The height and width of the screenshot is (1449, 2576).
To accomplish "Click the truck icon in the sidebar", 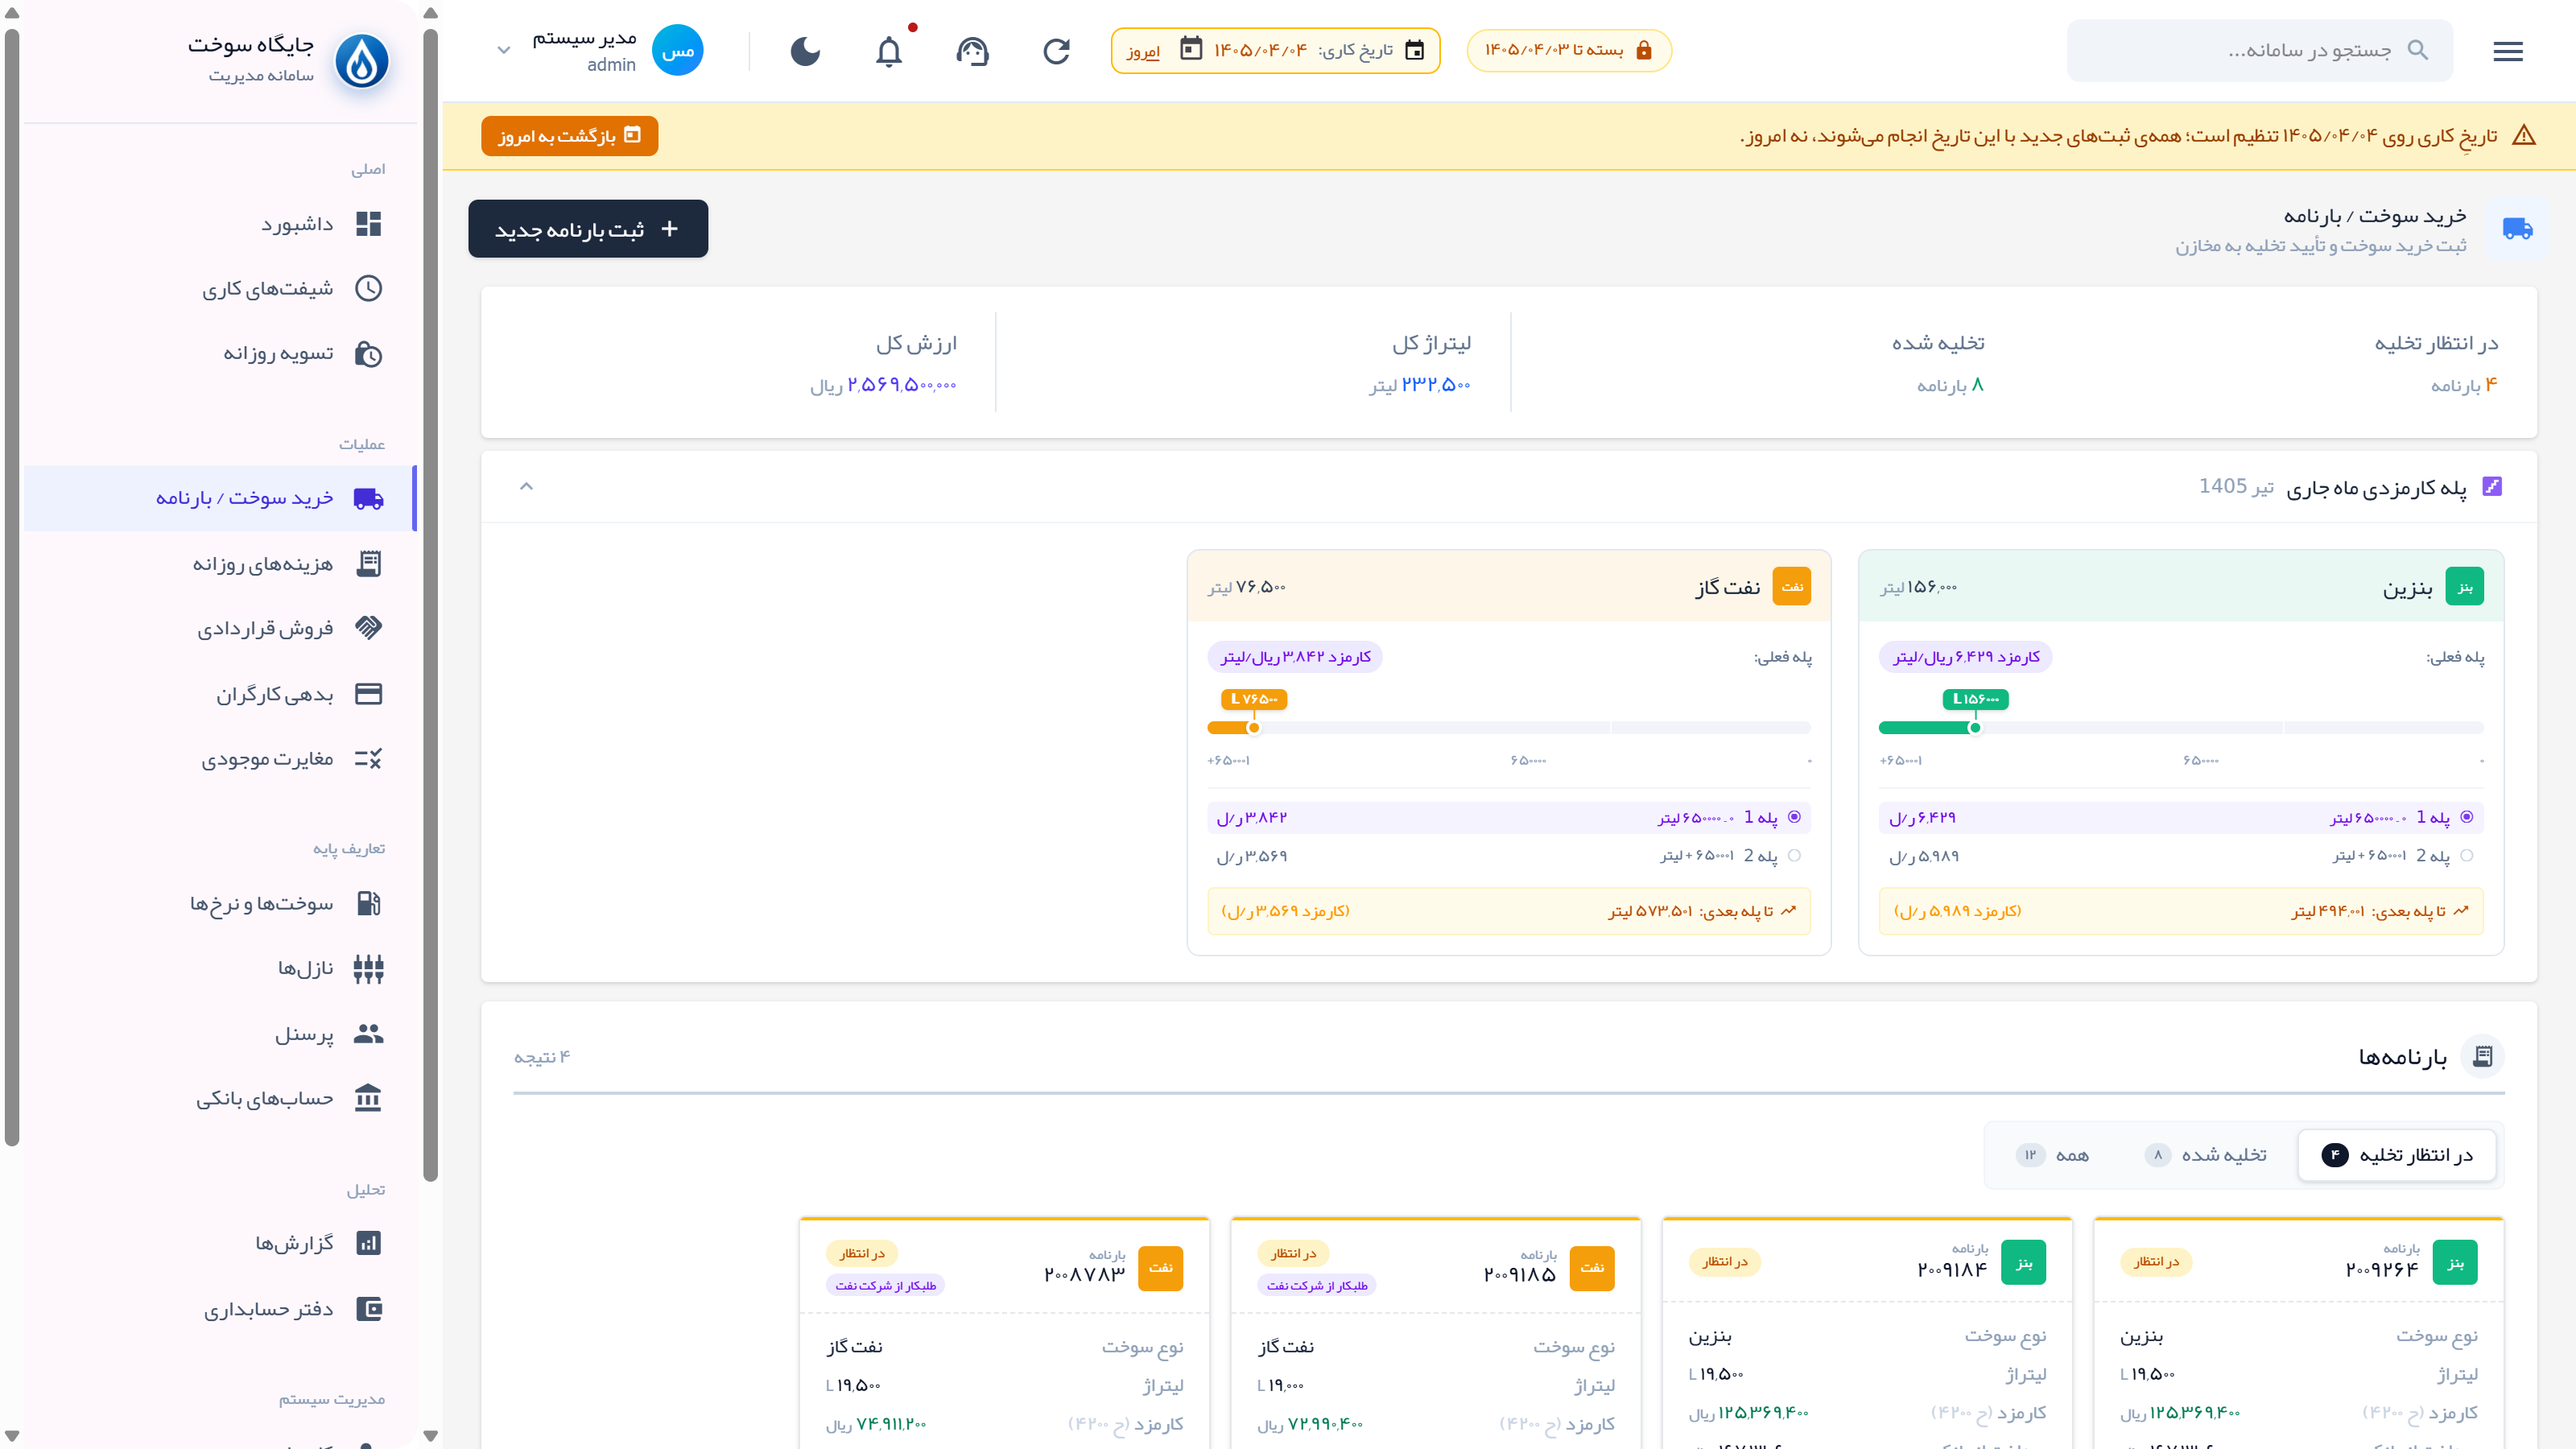I will (x=368, y=498).
